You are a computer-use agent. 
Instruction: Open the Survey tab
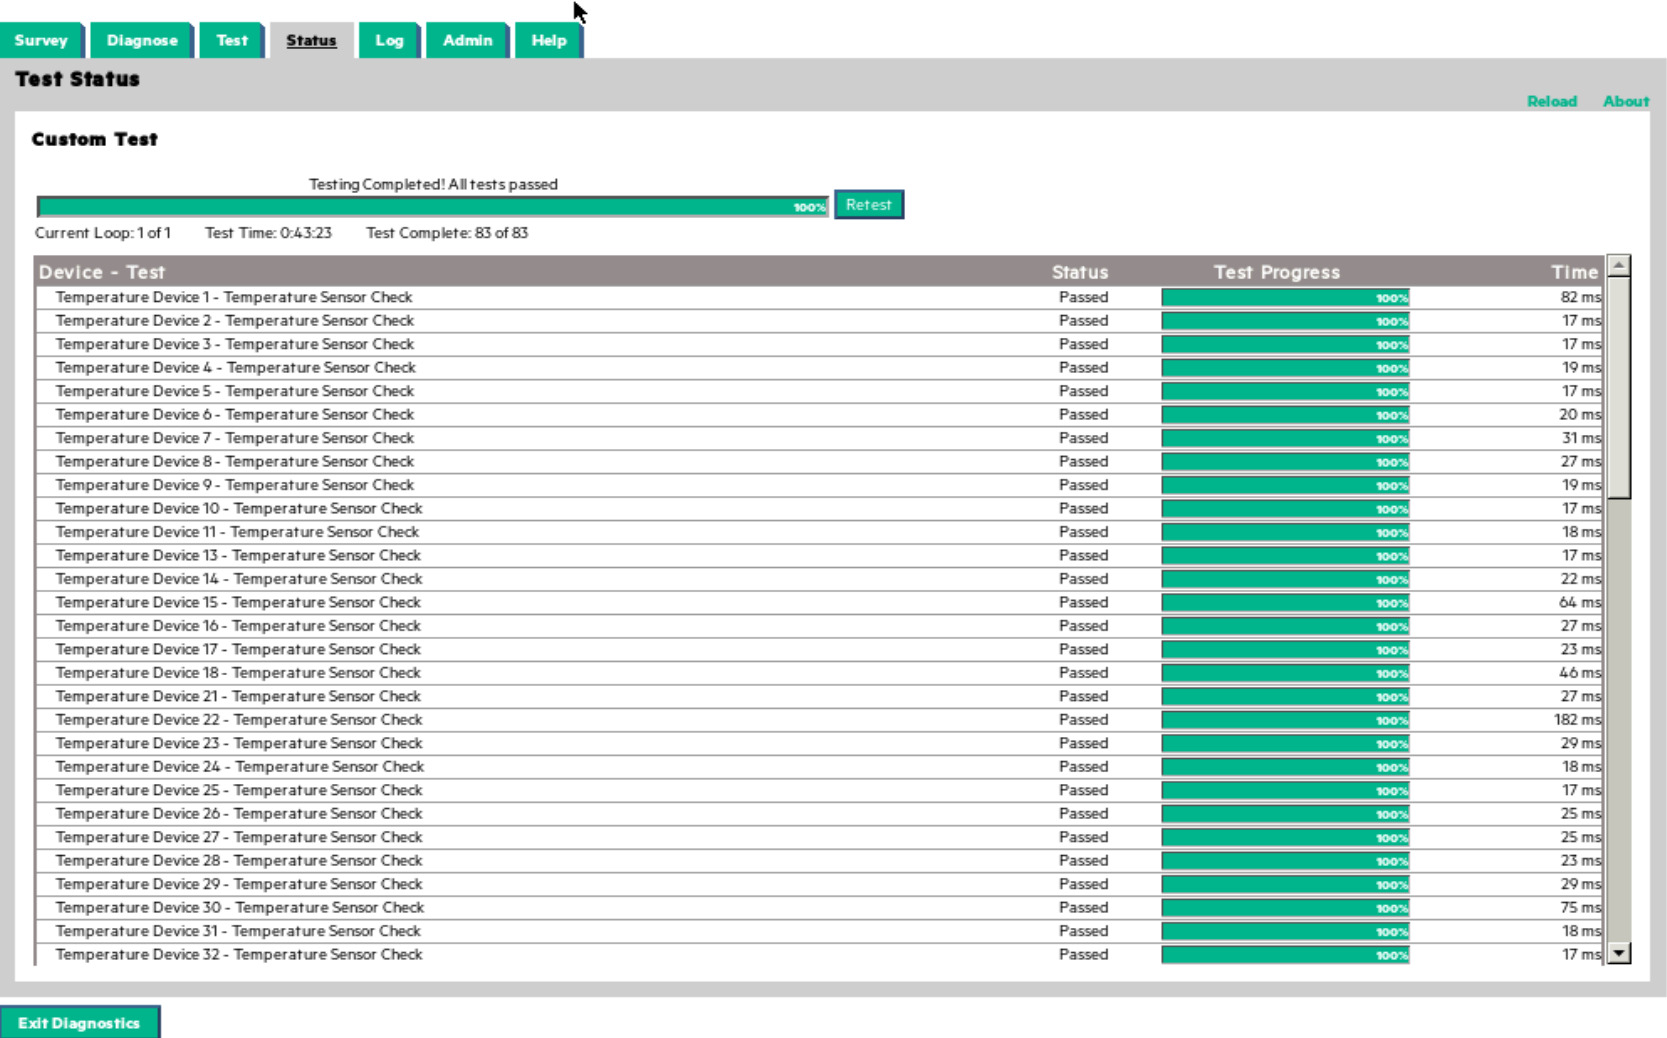point(41,41)
